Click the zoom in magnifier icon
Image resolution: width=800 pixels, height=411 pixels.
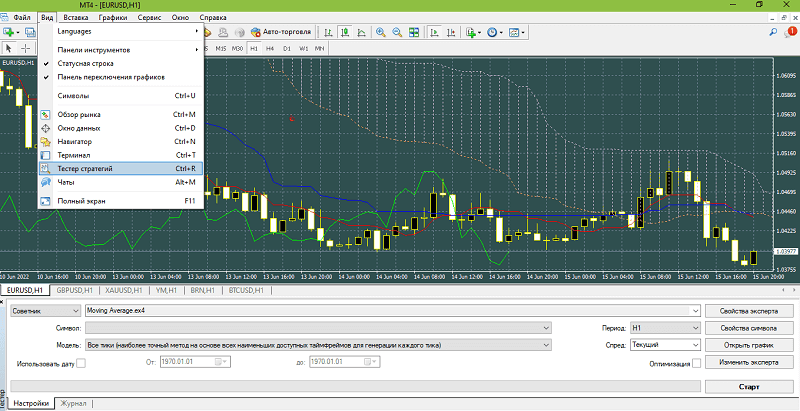pyautogui.click(x=381, y=32)
